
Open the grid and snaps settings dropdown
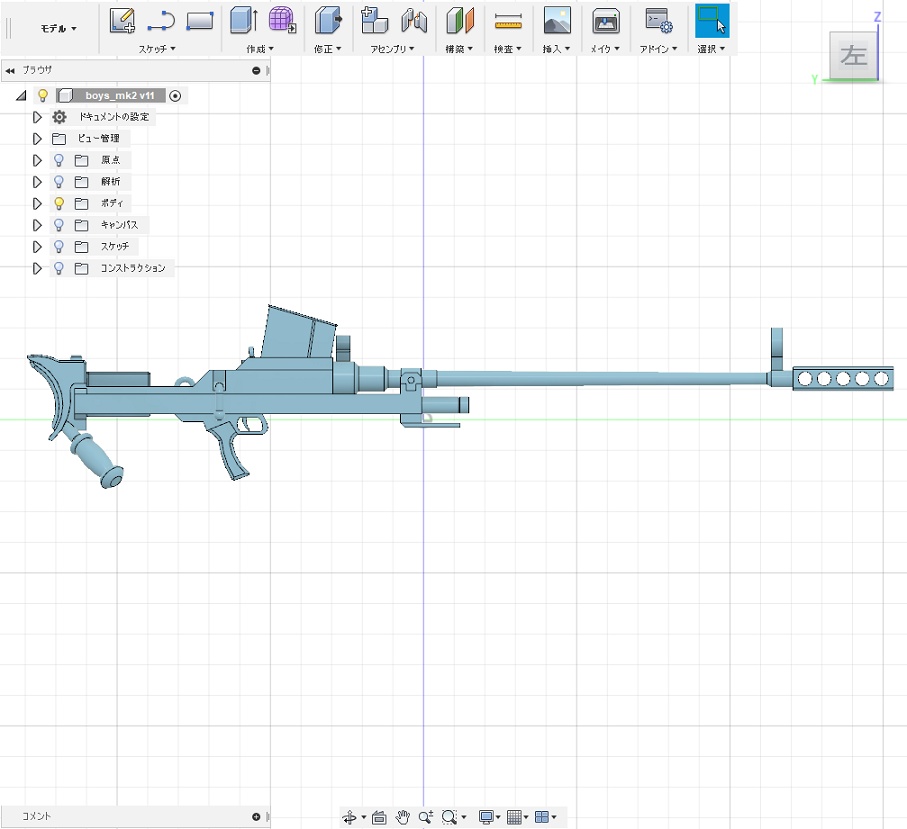click(518, 817)
